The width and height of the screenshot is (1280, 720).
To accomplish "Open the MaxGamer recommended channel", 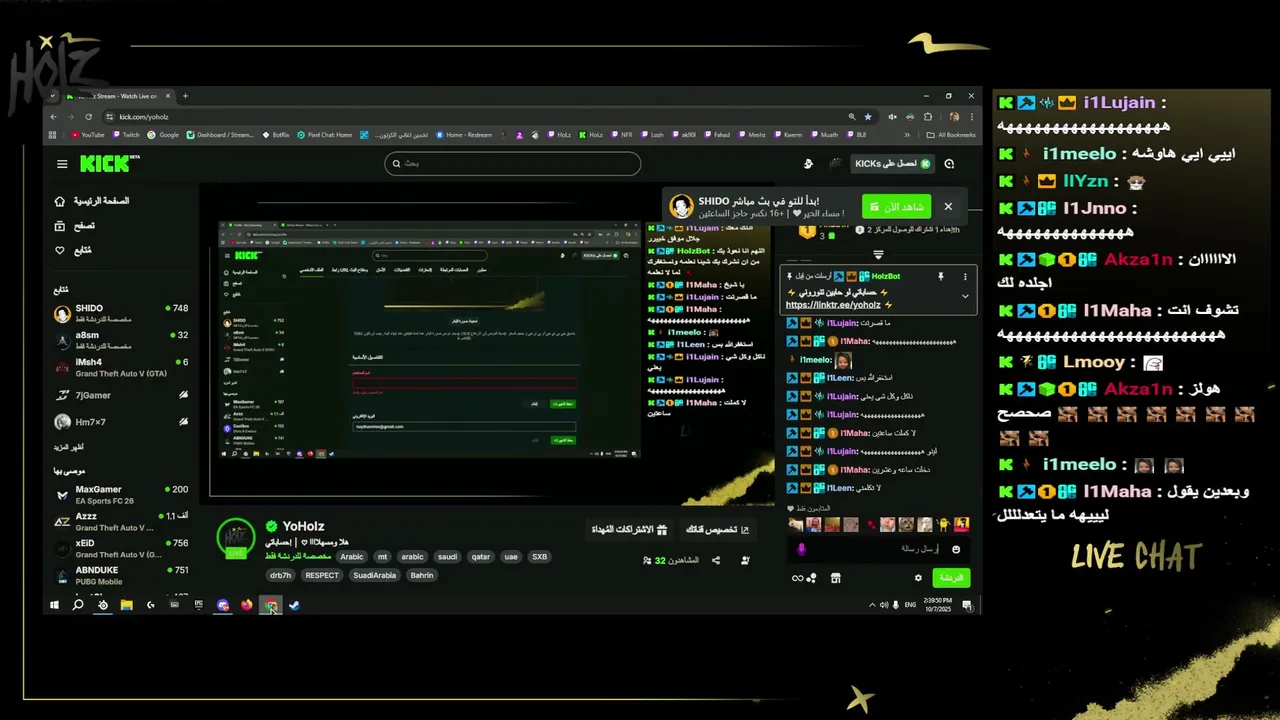I will 120,494.
